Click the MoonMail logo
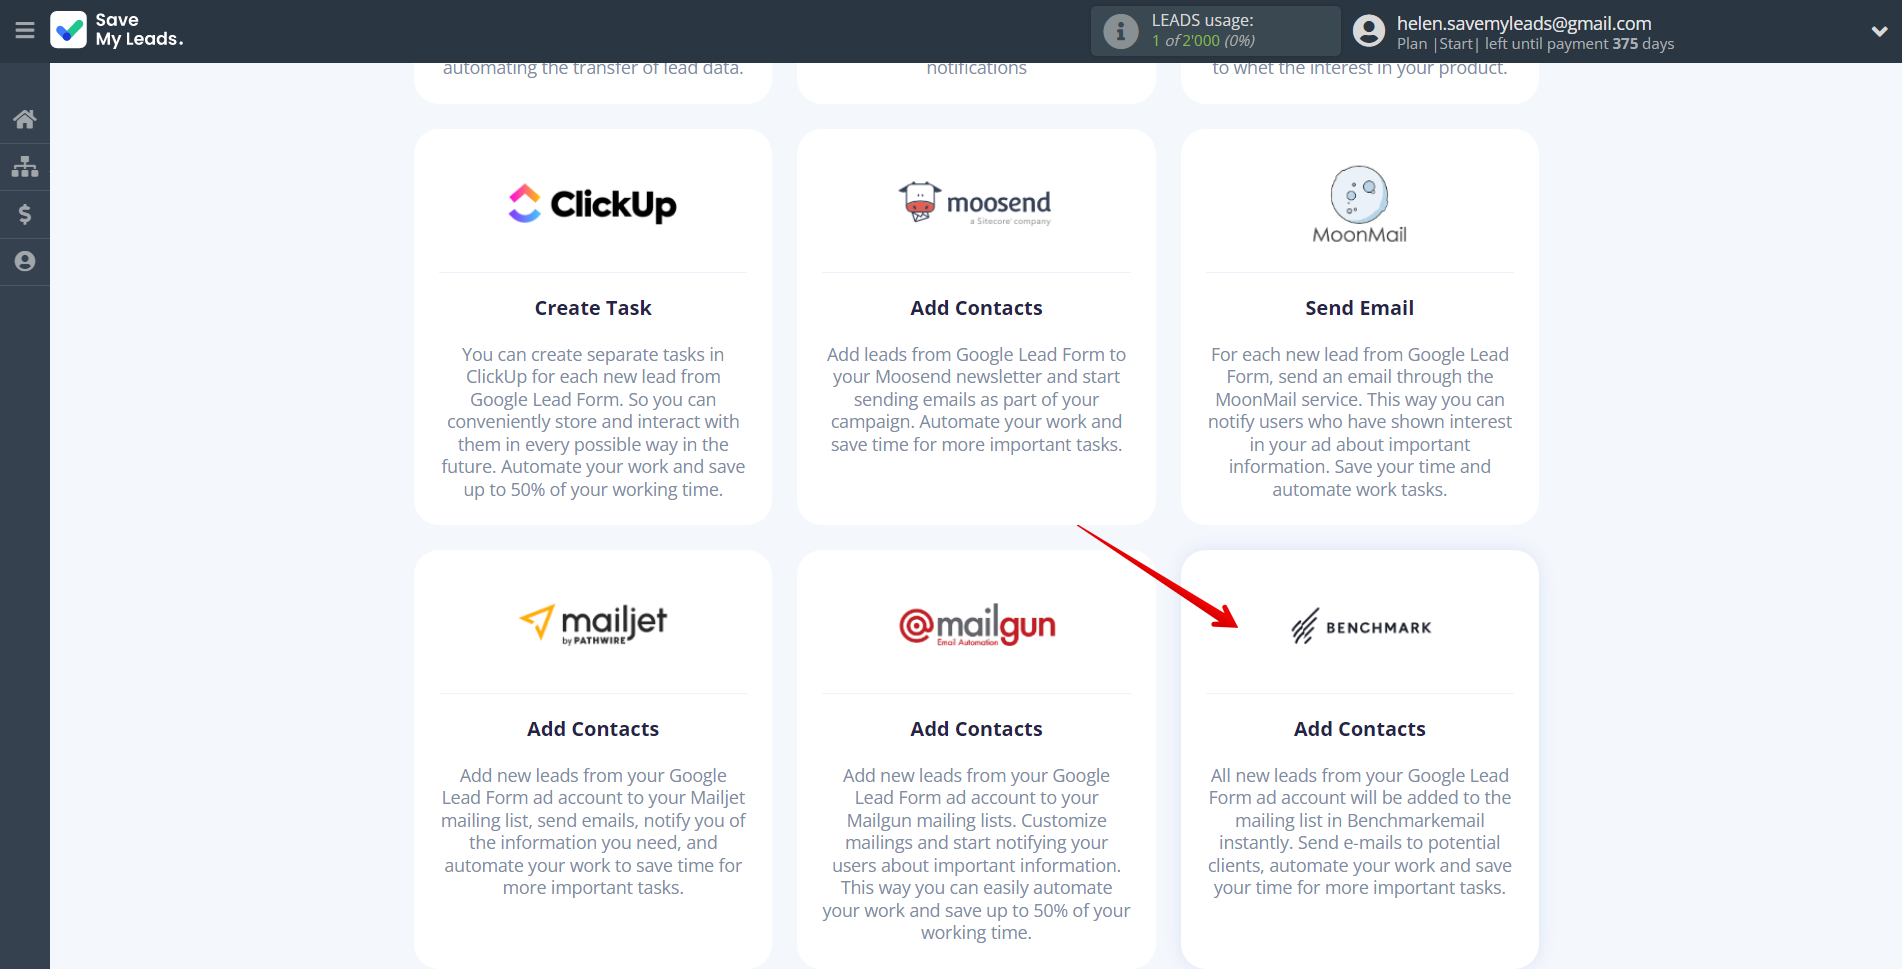 [x=1359, y=205]
